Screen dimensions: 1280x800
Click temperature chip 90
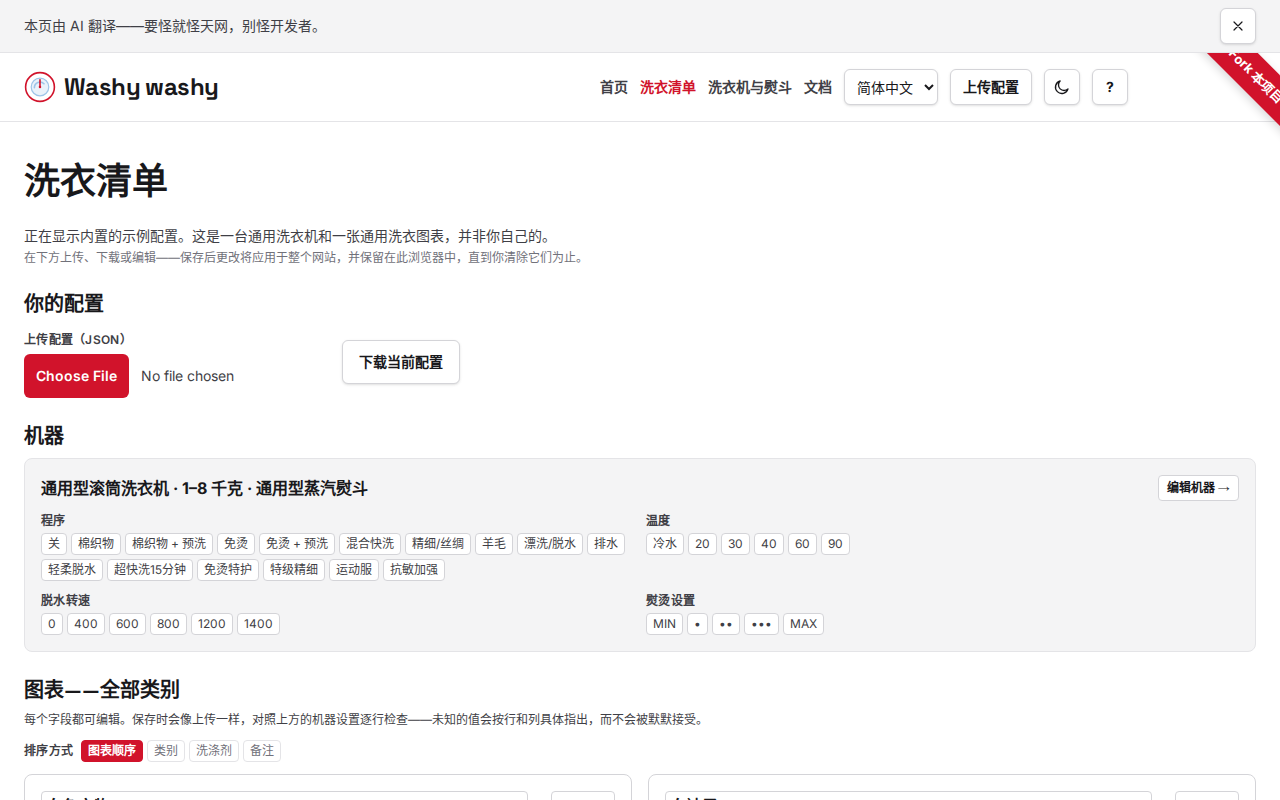[x=835, y=544]
